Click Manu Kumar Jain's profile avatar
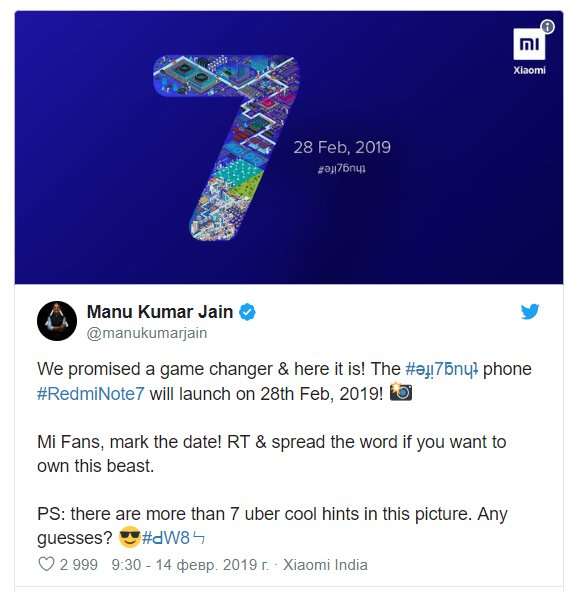578x592 pixels. (x=57, y=321)
